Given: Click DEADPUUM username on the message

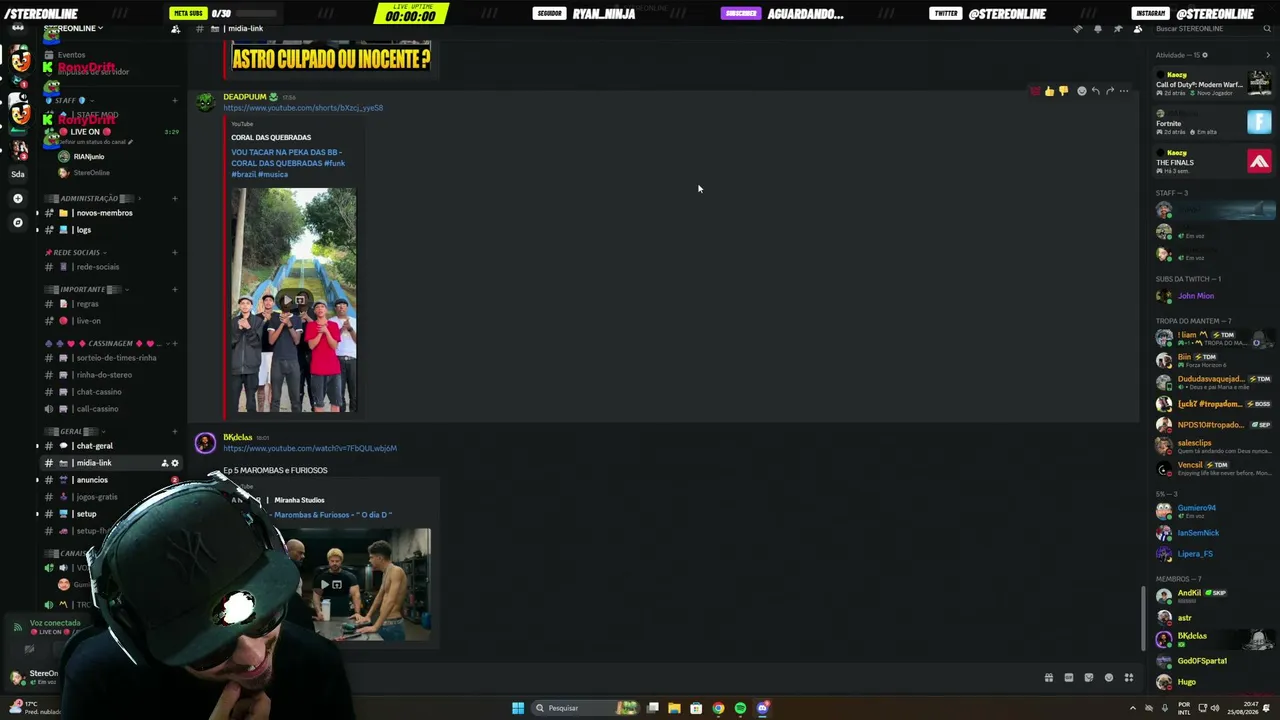Looking at the screenshot, I should [x=245, y=97].
